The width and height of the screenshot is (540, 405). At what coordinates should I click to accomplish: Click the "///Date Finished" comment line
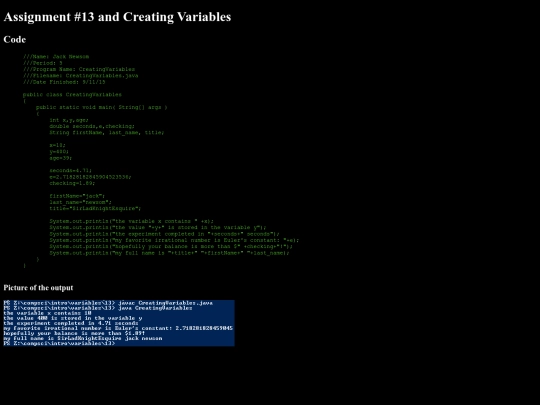64,82
